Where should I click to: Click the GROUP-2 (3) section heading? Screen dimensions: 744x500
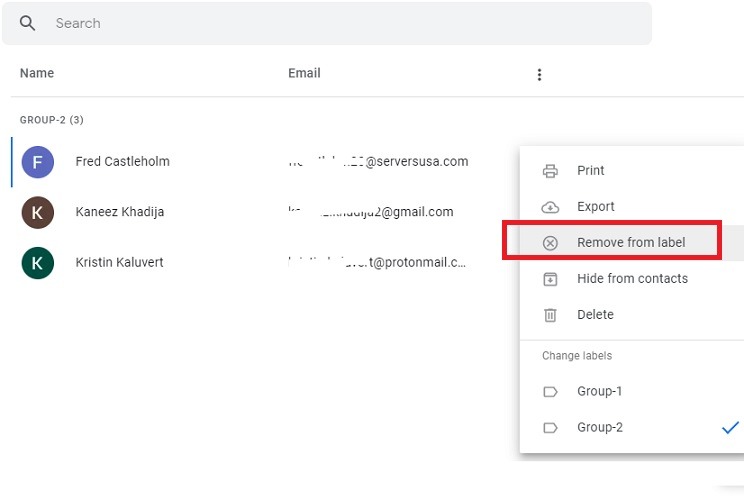(52, 120)
